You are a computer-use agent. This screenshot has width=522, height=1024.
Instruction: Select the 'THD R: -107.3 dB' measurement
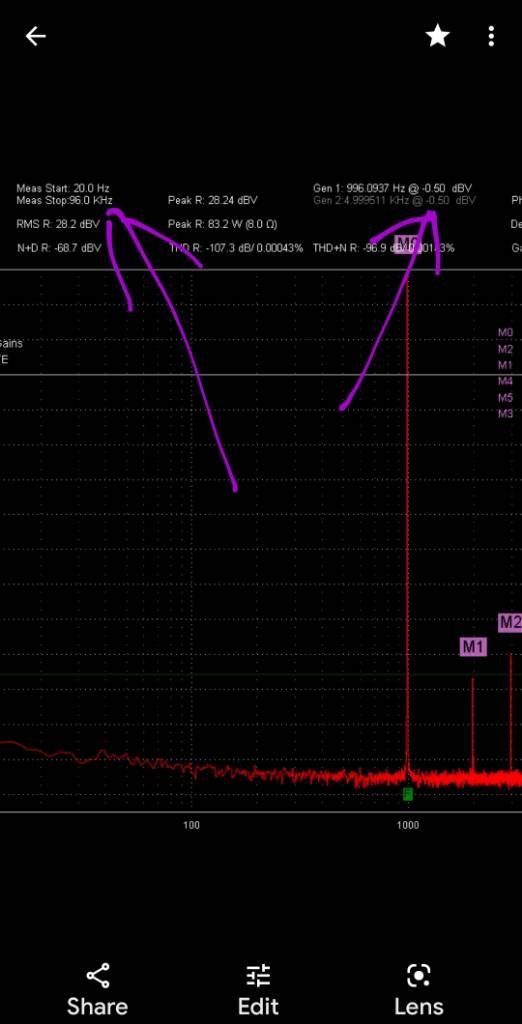point(236,248)
